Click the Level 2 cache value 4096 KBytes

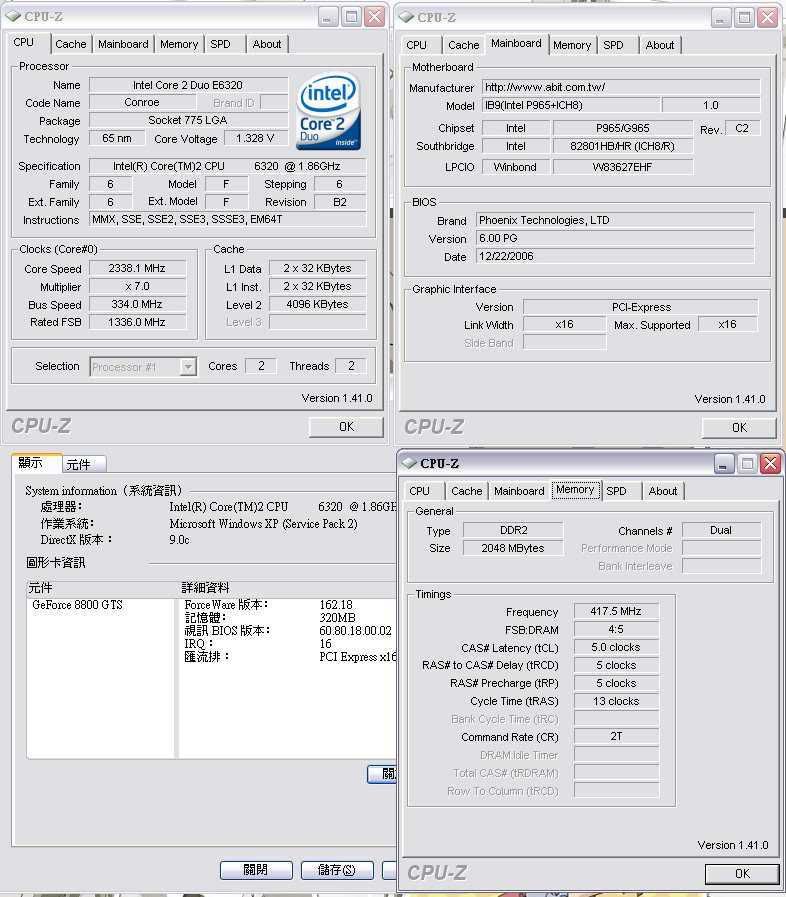pos(317,304)
